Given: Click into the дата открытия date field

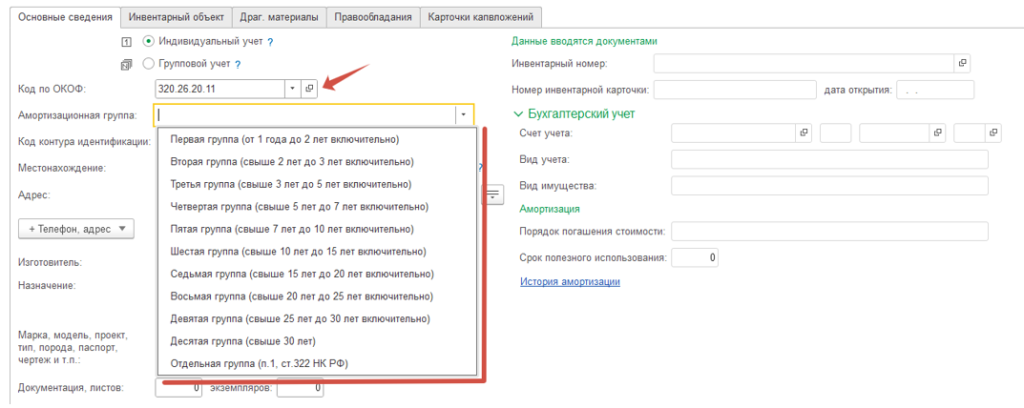Looking at the screenshot, I should point(935,89).
